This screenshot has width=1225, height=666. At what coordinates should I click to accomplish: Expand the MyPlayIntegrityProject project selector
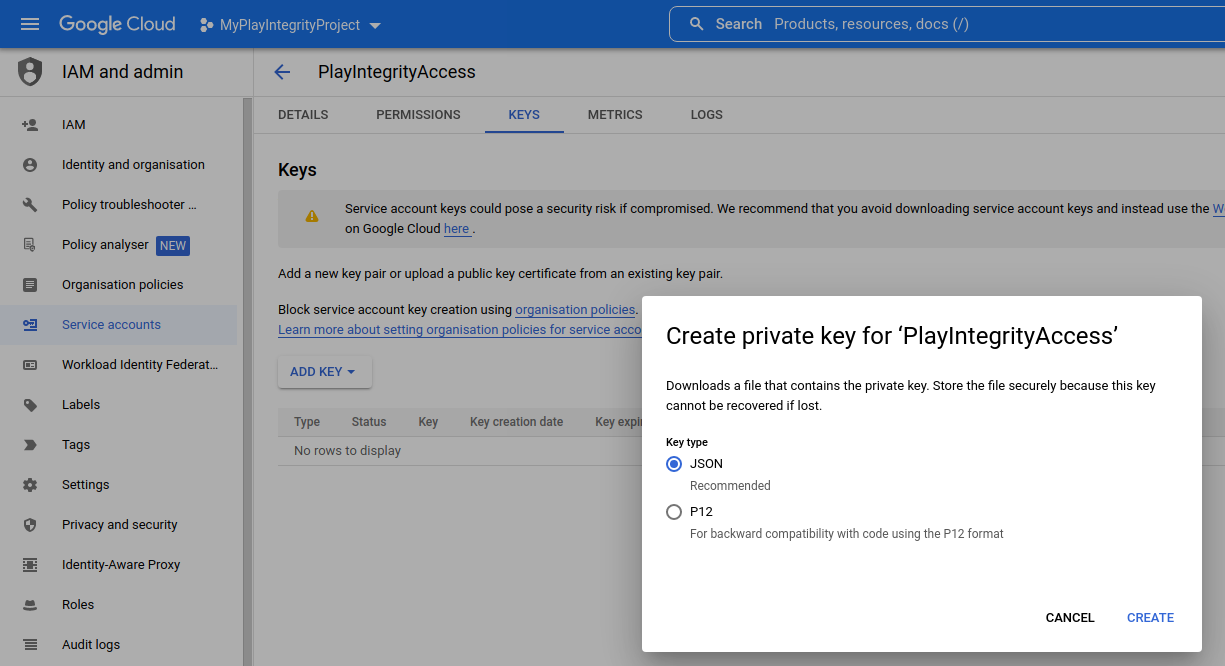coord(290,24)
